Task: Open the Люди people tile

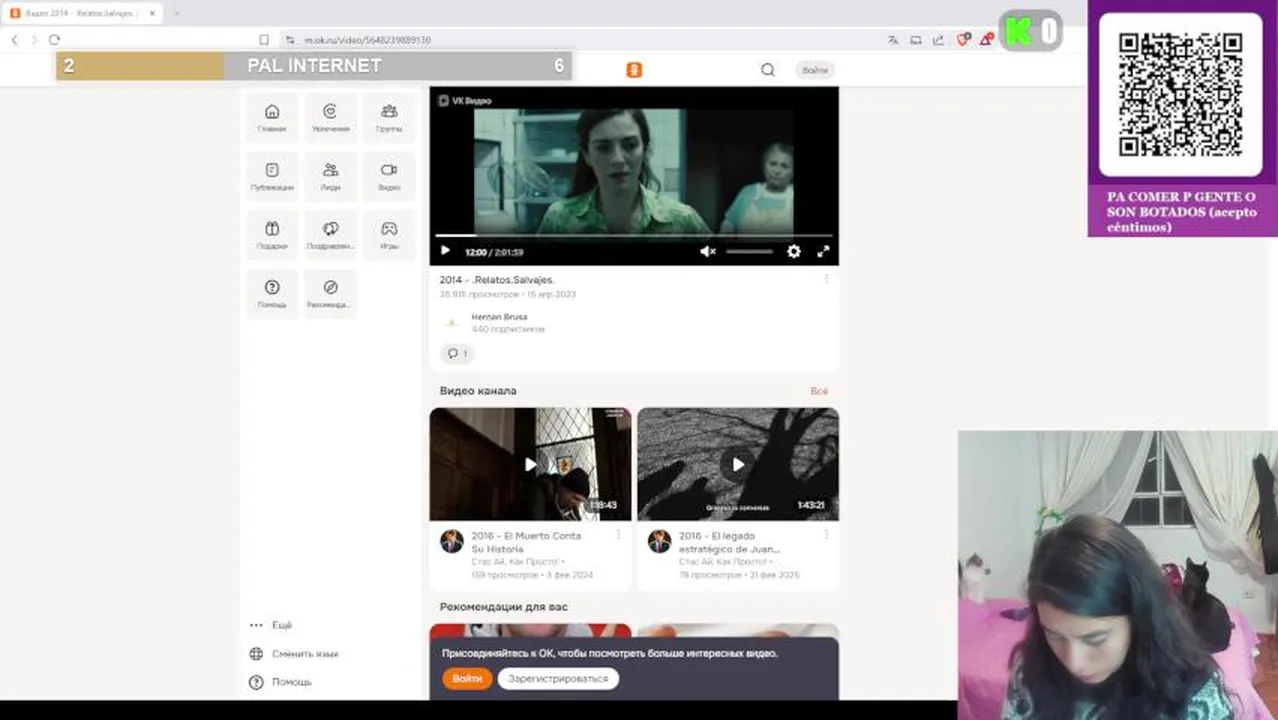Action: pos(330,177)
